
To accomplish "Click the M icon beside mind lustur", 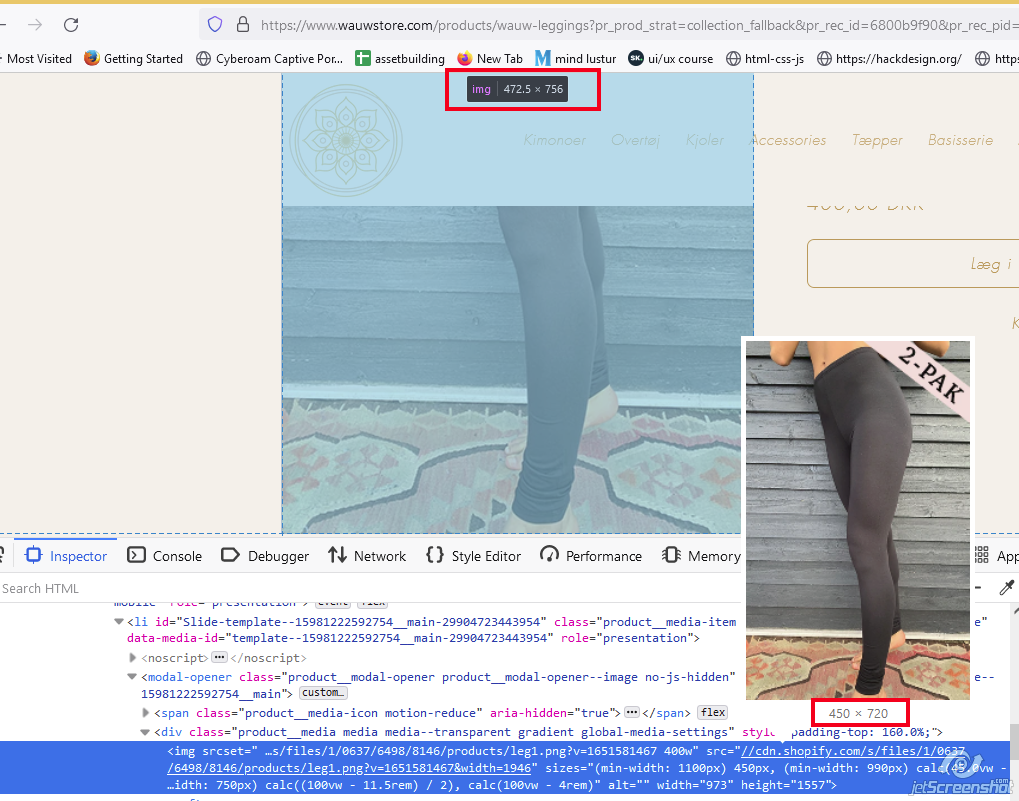I will [543, 58].
